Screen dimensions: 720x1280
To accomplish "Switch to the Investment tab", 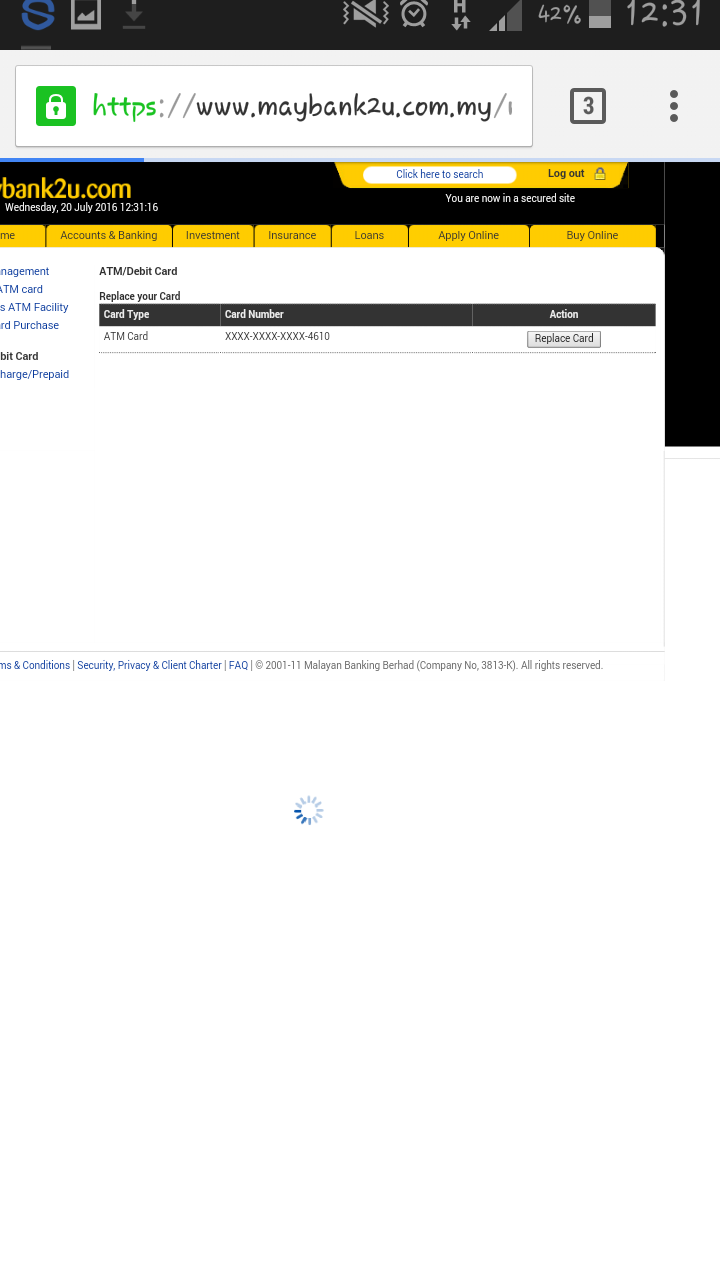I will point(213,236).
